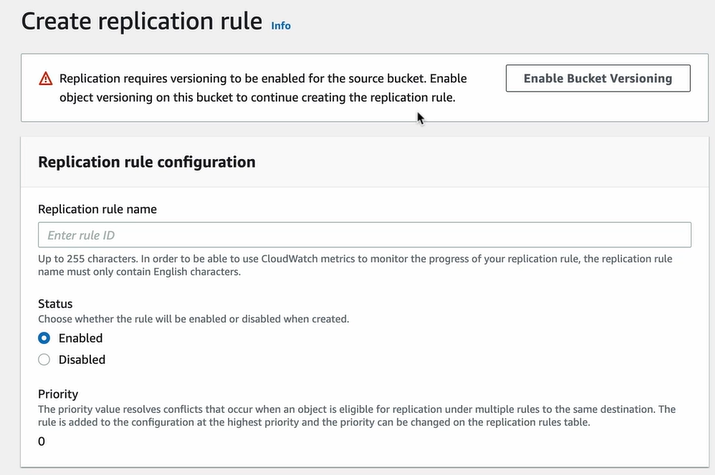Click the Status description about enabled or disabled
The width and height of the screenshot is (715, 475).
[193, 319]
